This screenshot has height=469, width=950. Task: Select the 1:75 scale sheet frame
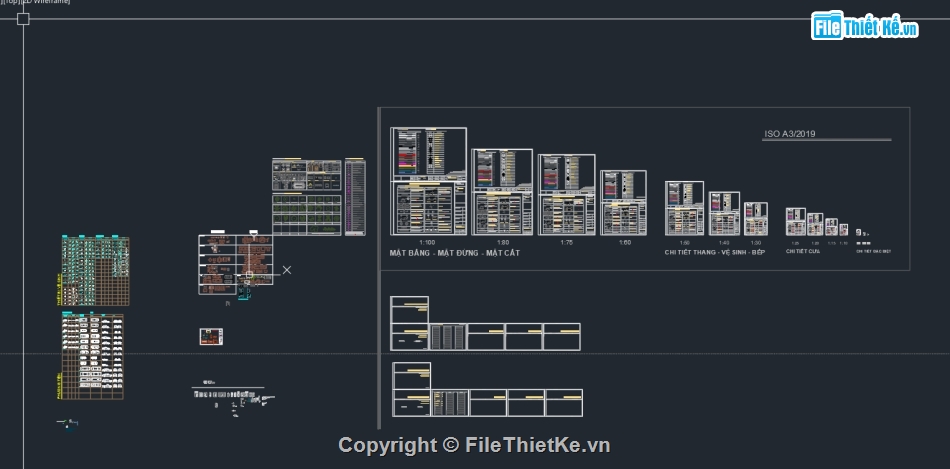[566, 195]
